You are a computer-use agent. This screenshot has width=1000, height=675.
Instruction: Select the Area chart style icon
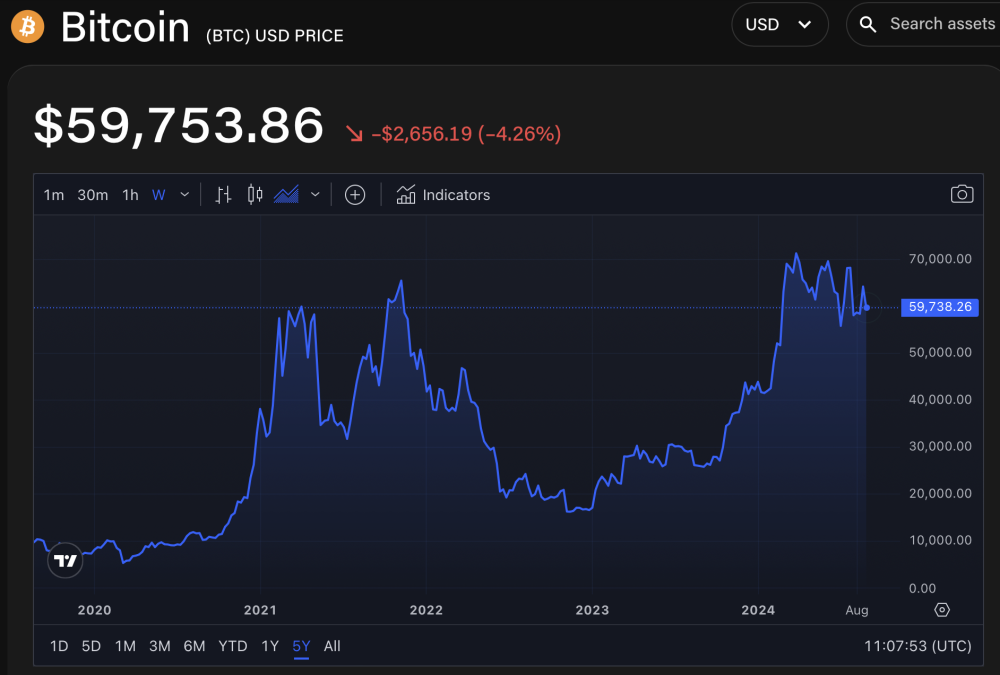click(x=287, y=195)
